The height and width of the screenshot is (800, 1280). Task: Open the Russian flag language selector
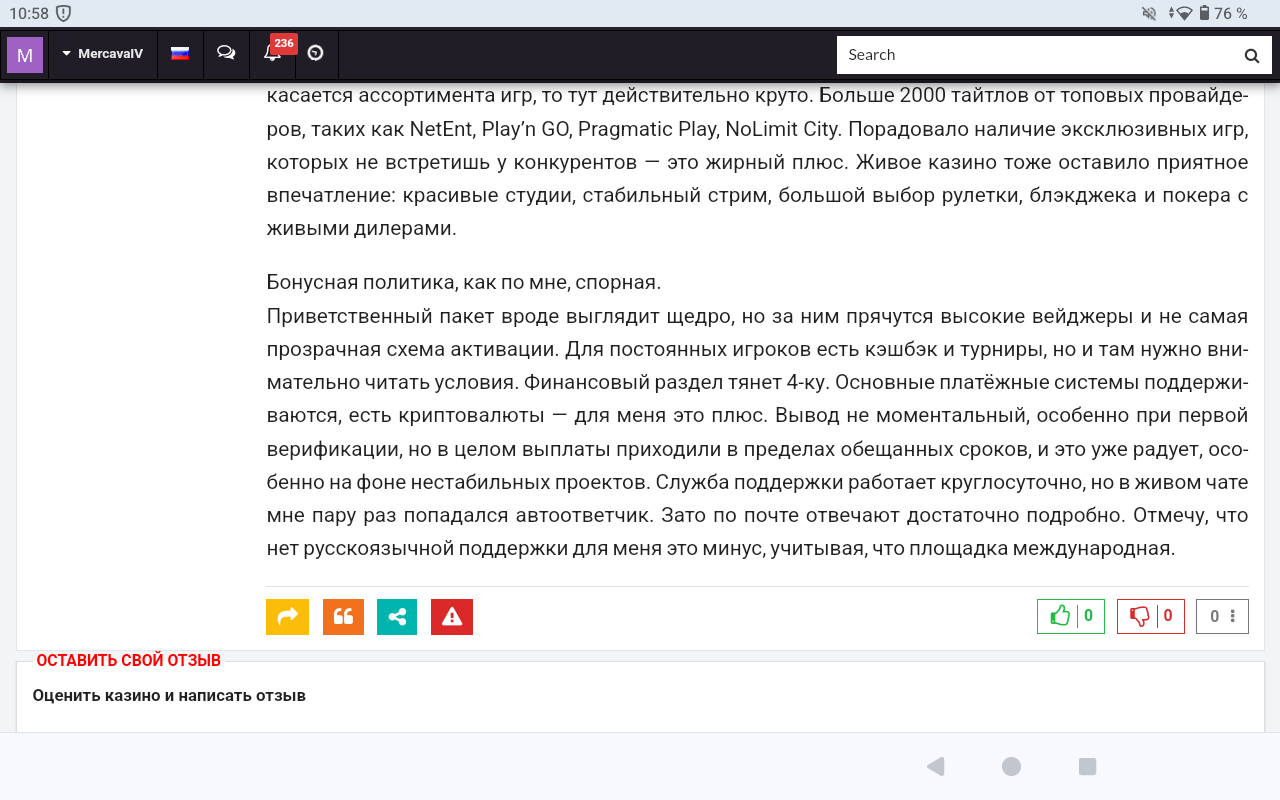click(x=180, y=54)
